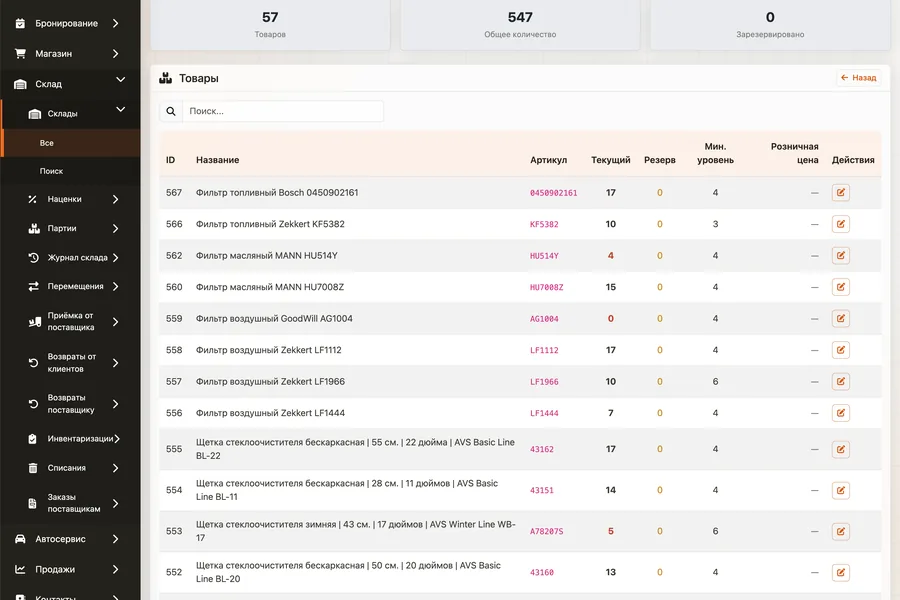Click edit icon in row ID 556
This screenshot has height=600, width=900.
[x=840, y=413]
